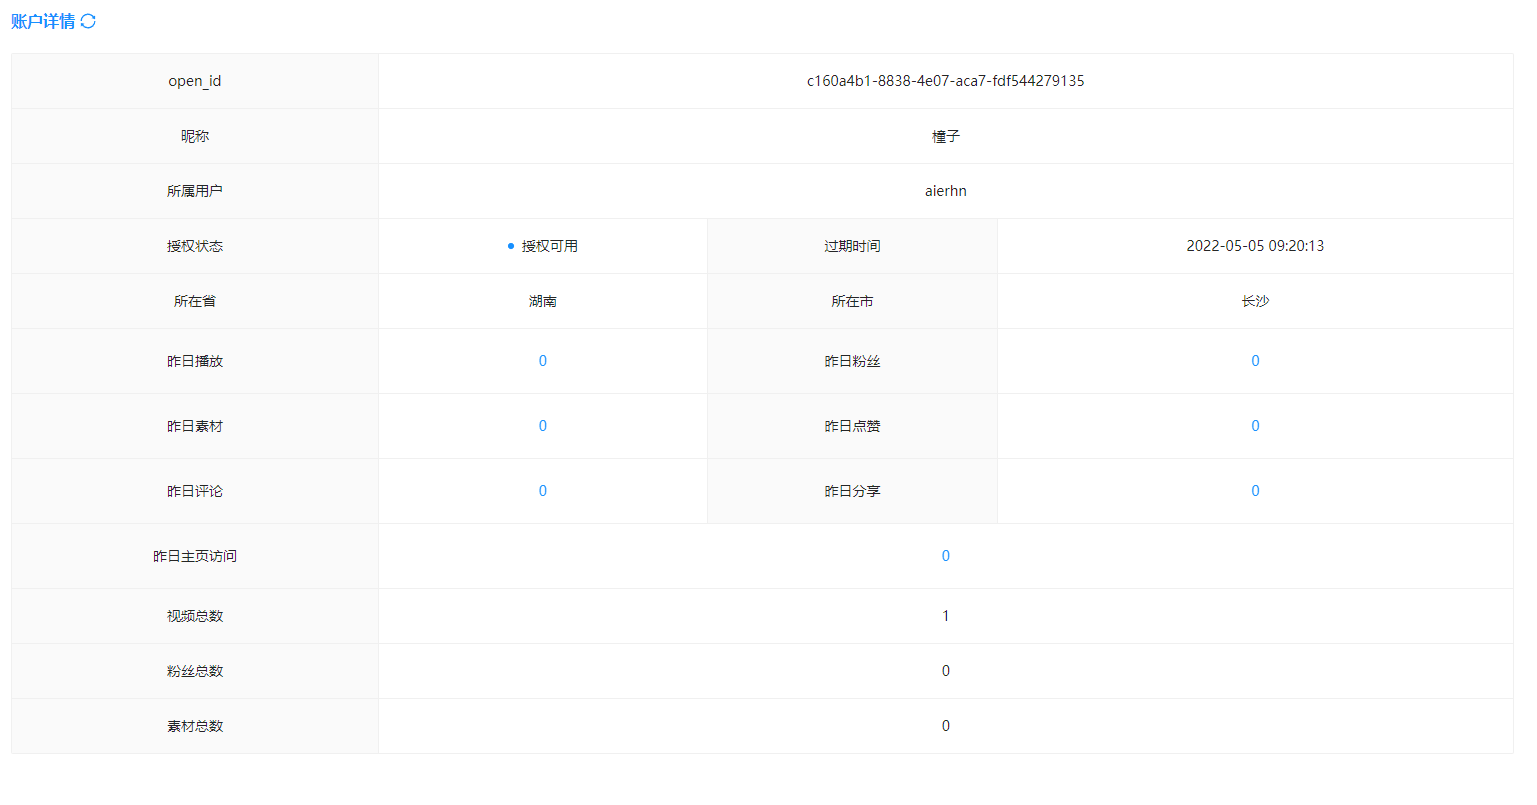
Task: Click the city value 长沙
Action: 1255,301
